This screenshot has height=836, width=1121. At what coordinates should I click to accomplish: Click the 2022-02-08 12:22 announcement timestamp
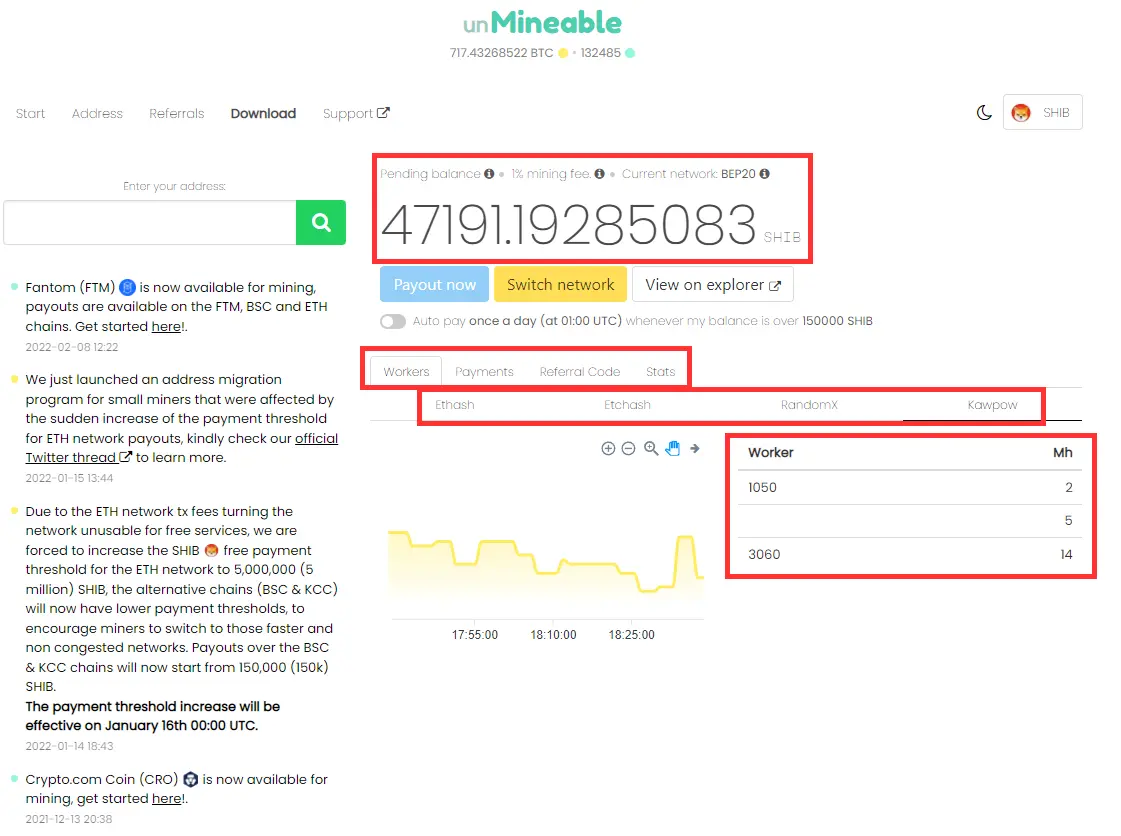[x=71, y=348]
